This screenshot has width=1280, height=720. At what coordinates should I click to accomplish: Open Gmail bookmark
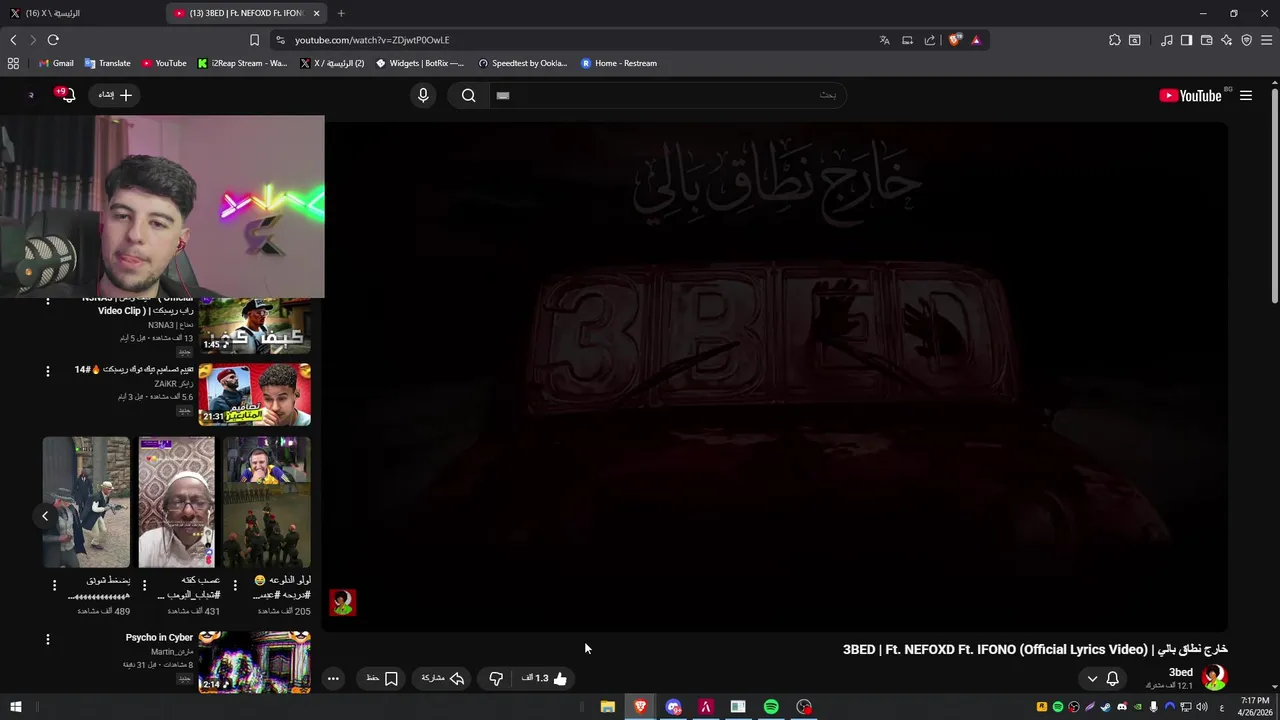click(56, 63)
